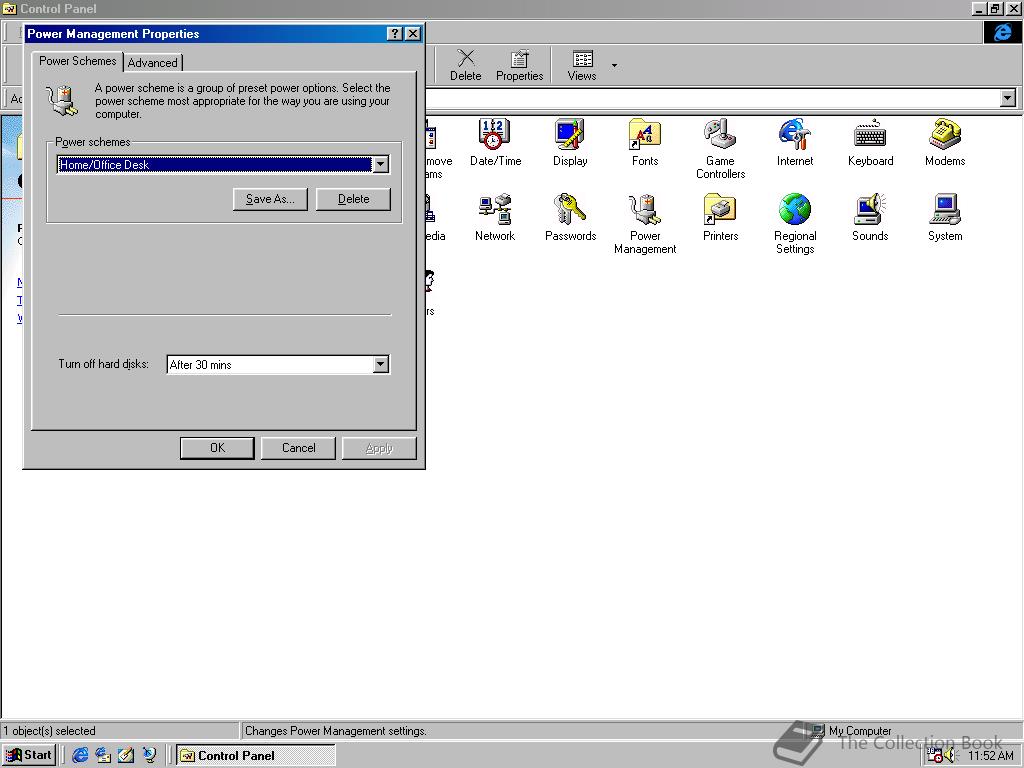Open the System icon
Viewport: 1024px width, 768px height.
[x=944, y=217]
